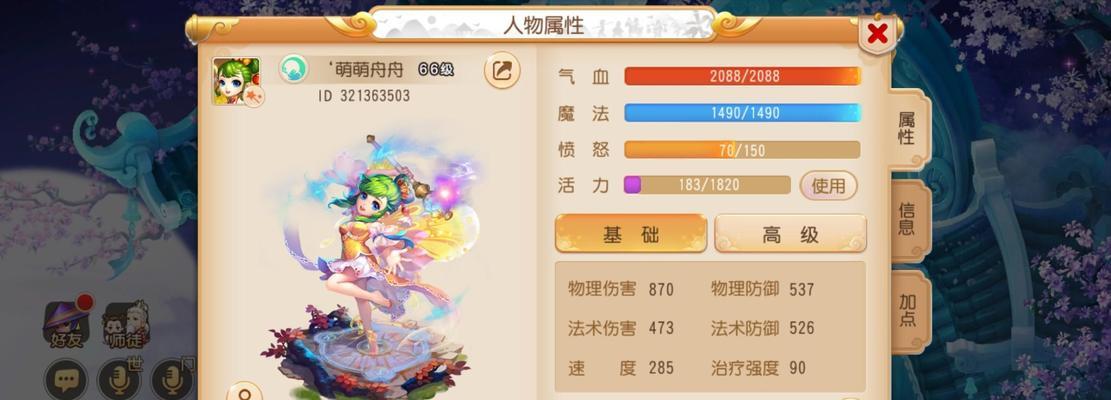This screenshot has height=400, width=1111.
Task: Click the chat speech bubble icon
Action: click(x=67, y=380)
